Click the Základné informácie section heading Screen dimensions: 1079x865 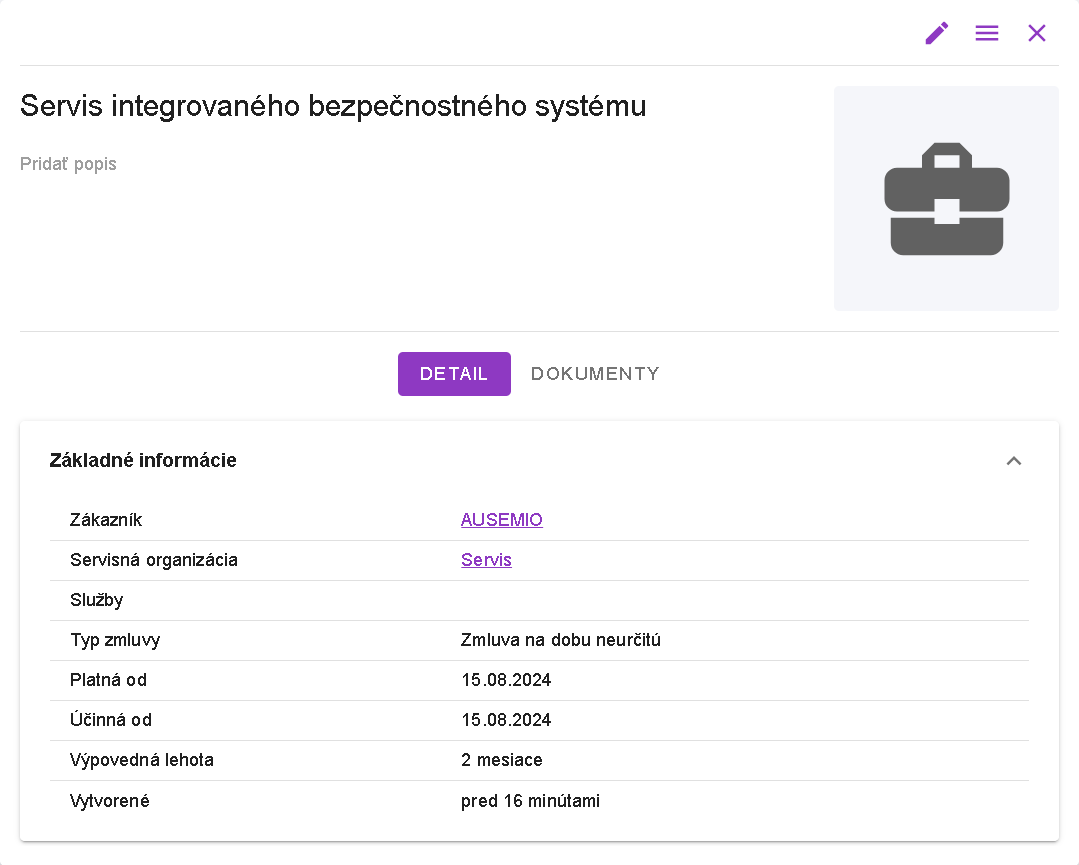coord(143,461)
